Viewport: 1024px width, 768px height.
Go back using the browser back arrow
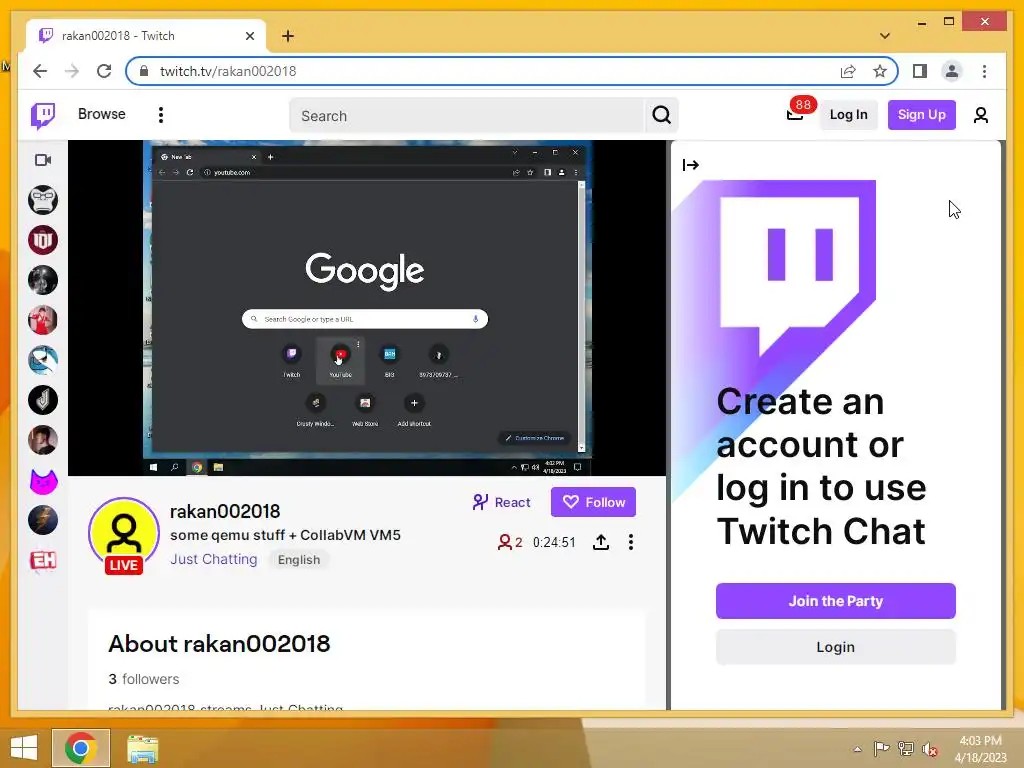coord(40,71)
